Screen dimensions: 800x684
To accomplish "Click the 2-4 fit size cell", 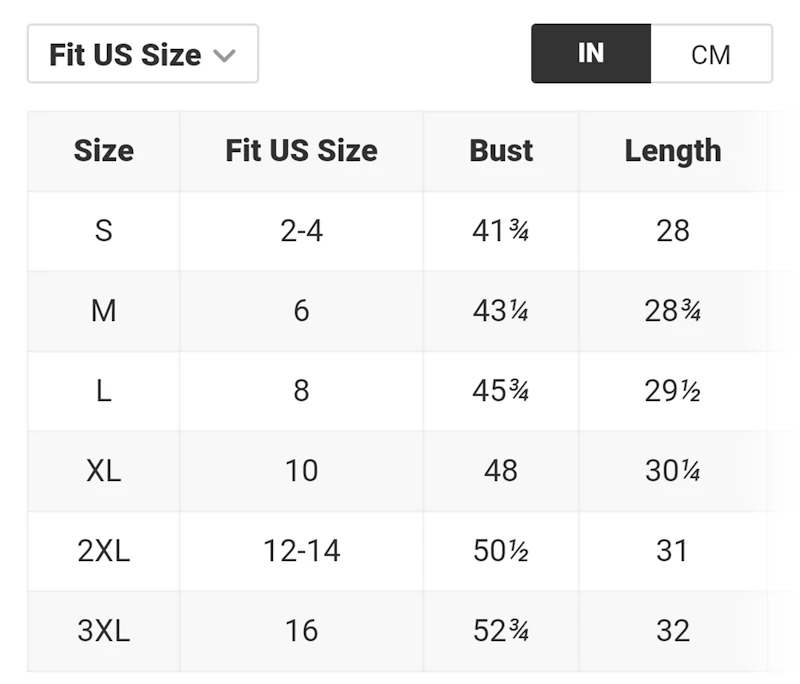I will point(302,231).
